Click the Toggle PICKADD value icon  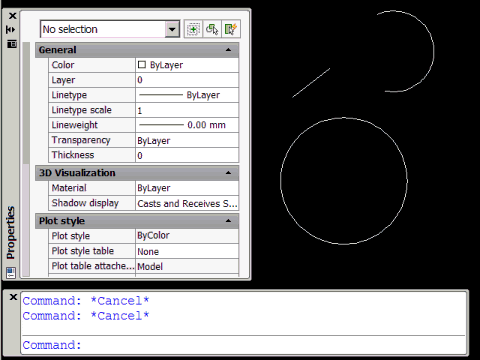(x=193, y=29)
